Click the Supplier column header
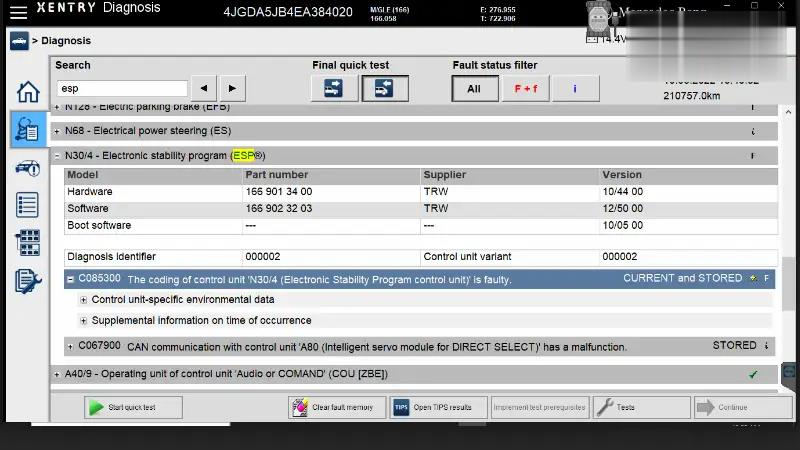 click(x=444, y=175)
